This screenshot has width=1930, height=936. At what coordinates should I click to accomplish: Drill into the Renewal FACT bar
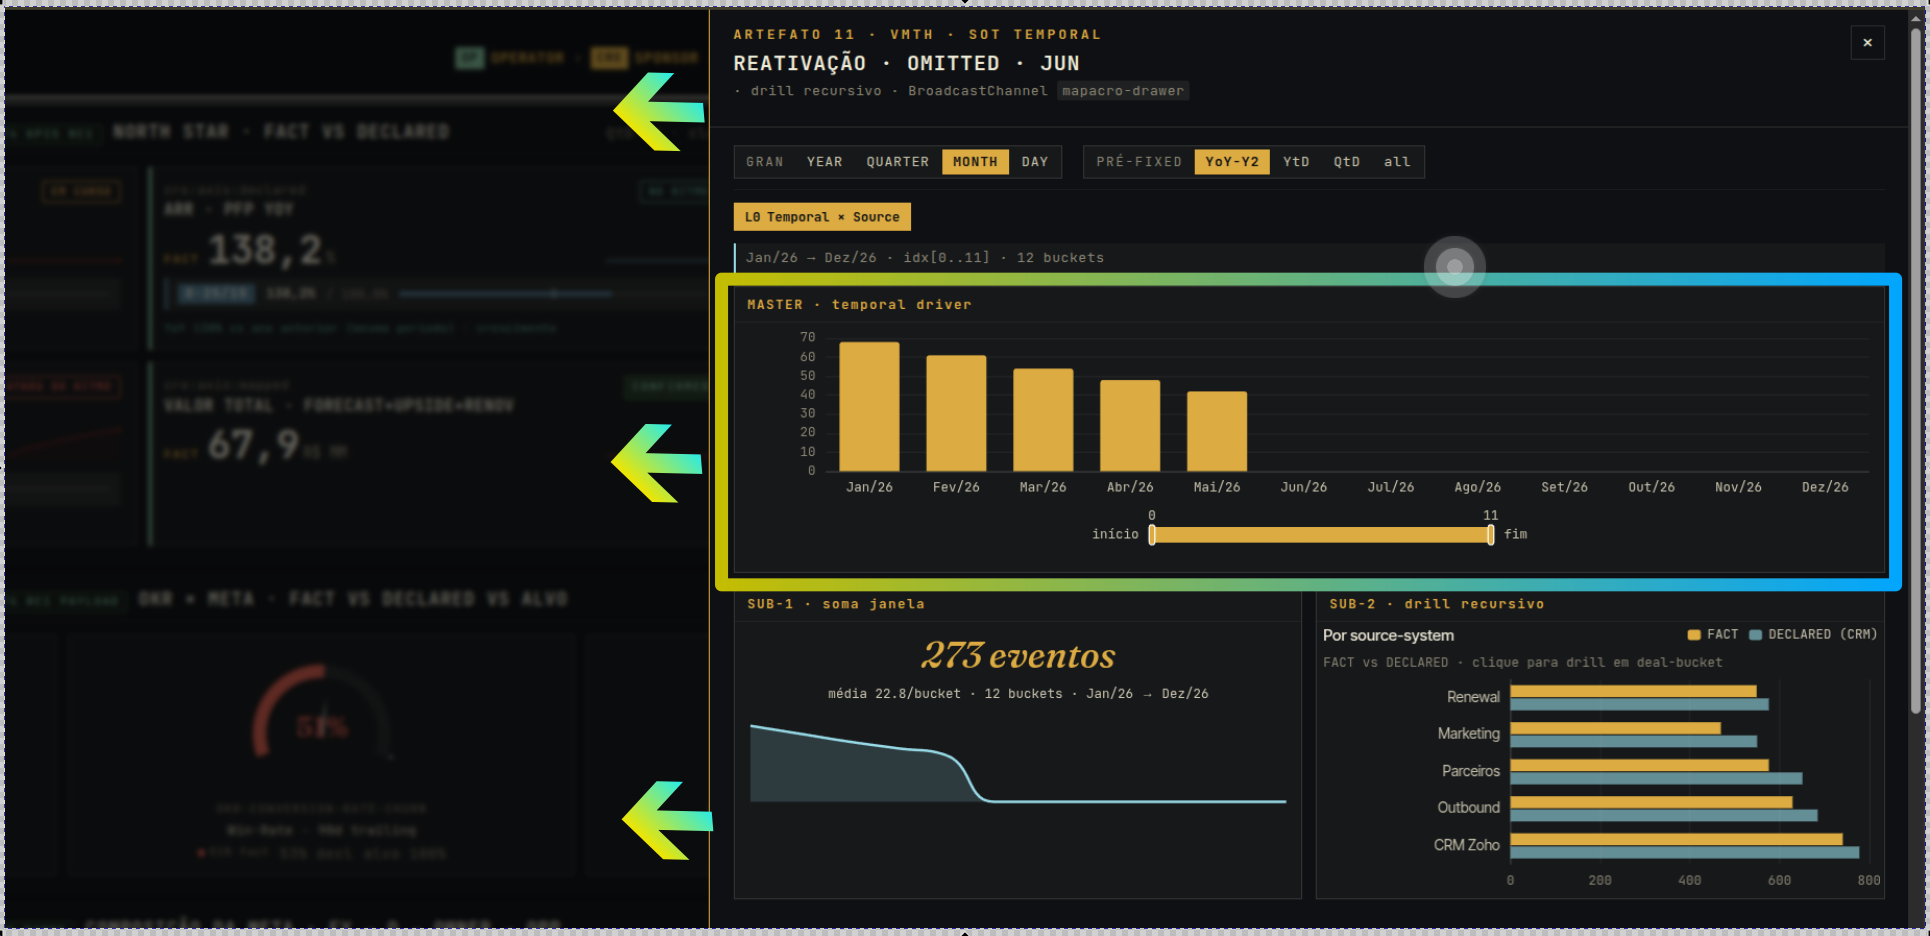pos(1633,691)
